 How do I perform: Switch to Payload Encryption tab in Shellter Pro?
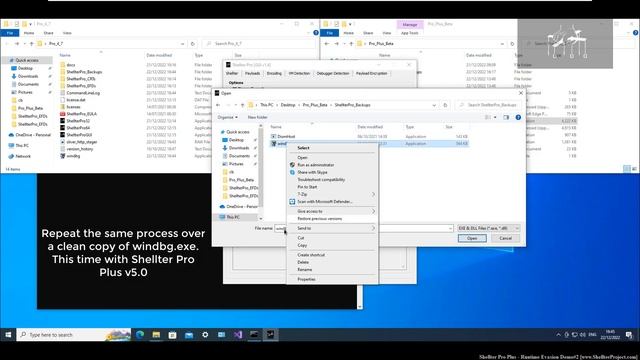[x=371, y=73]
